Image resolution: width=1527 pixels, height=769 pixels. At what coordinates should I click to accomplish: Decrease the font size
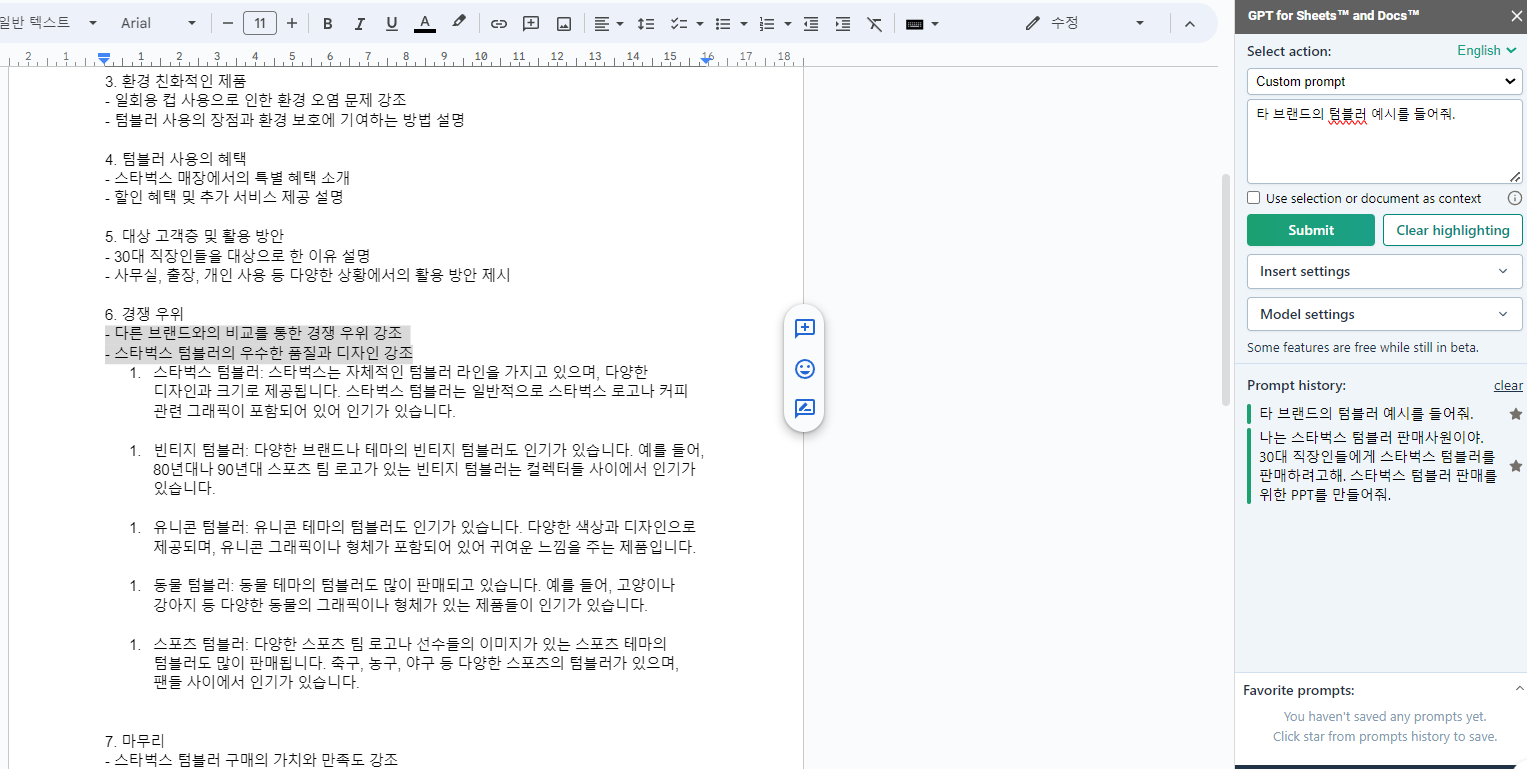(x=228, y=23)
